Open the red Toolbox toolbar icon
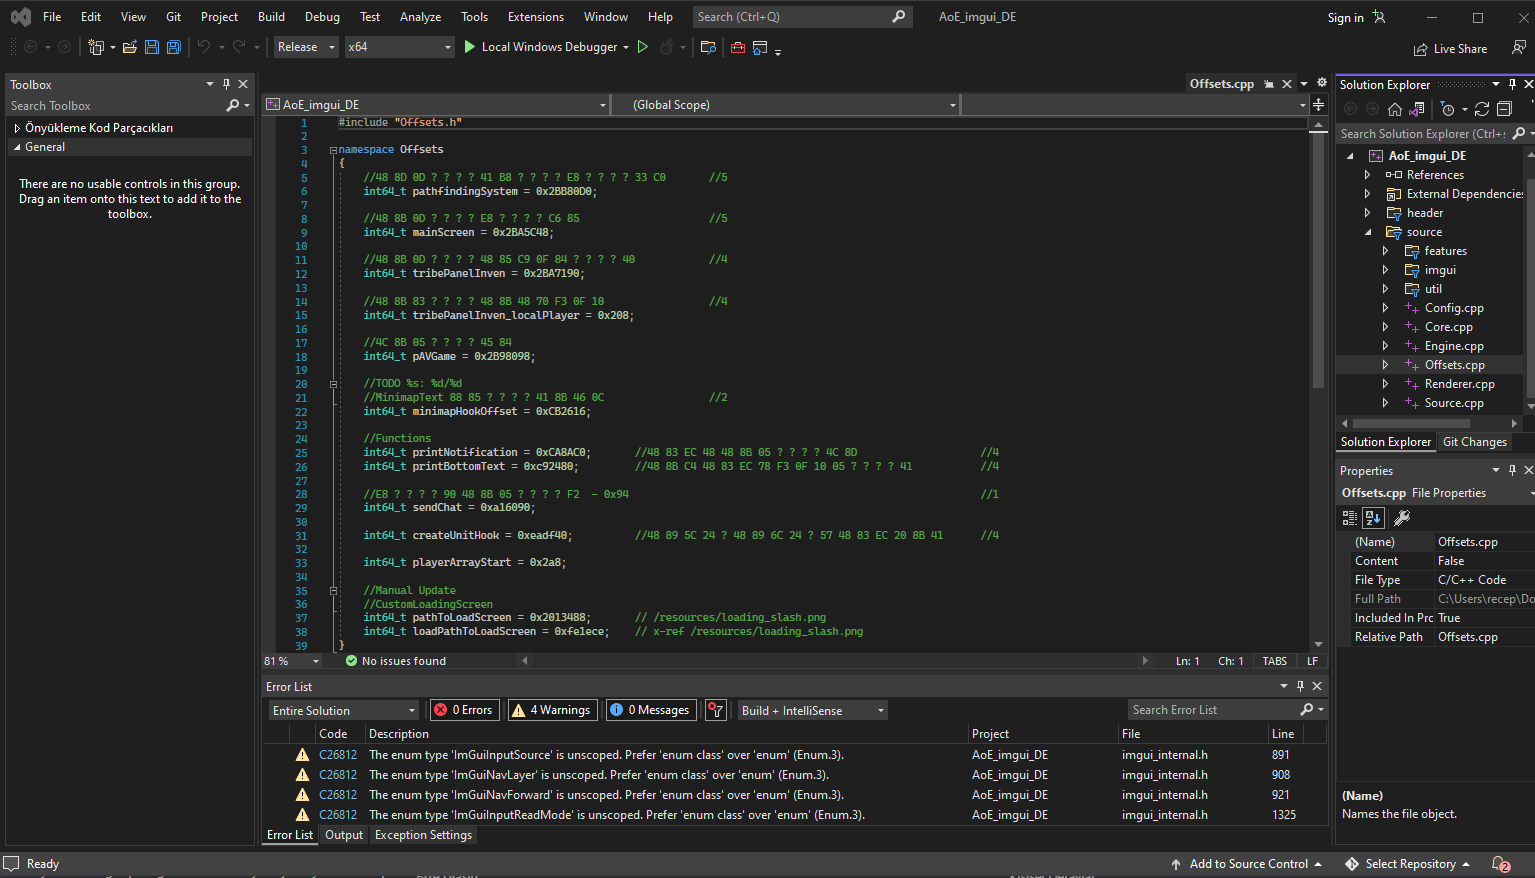 point(738,47)
